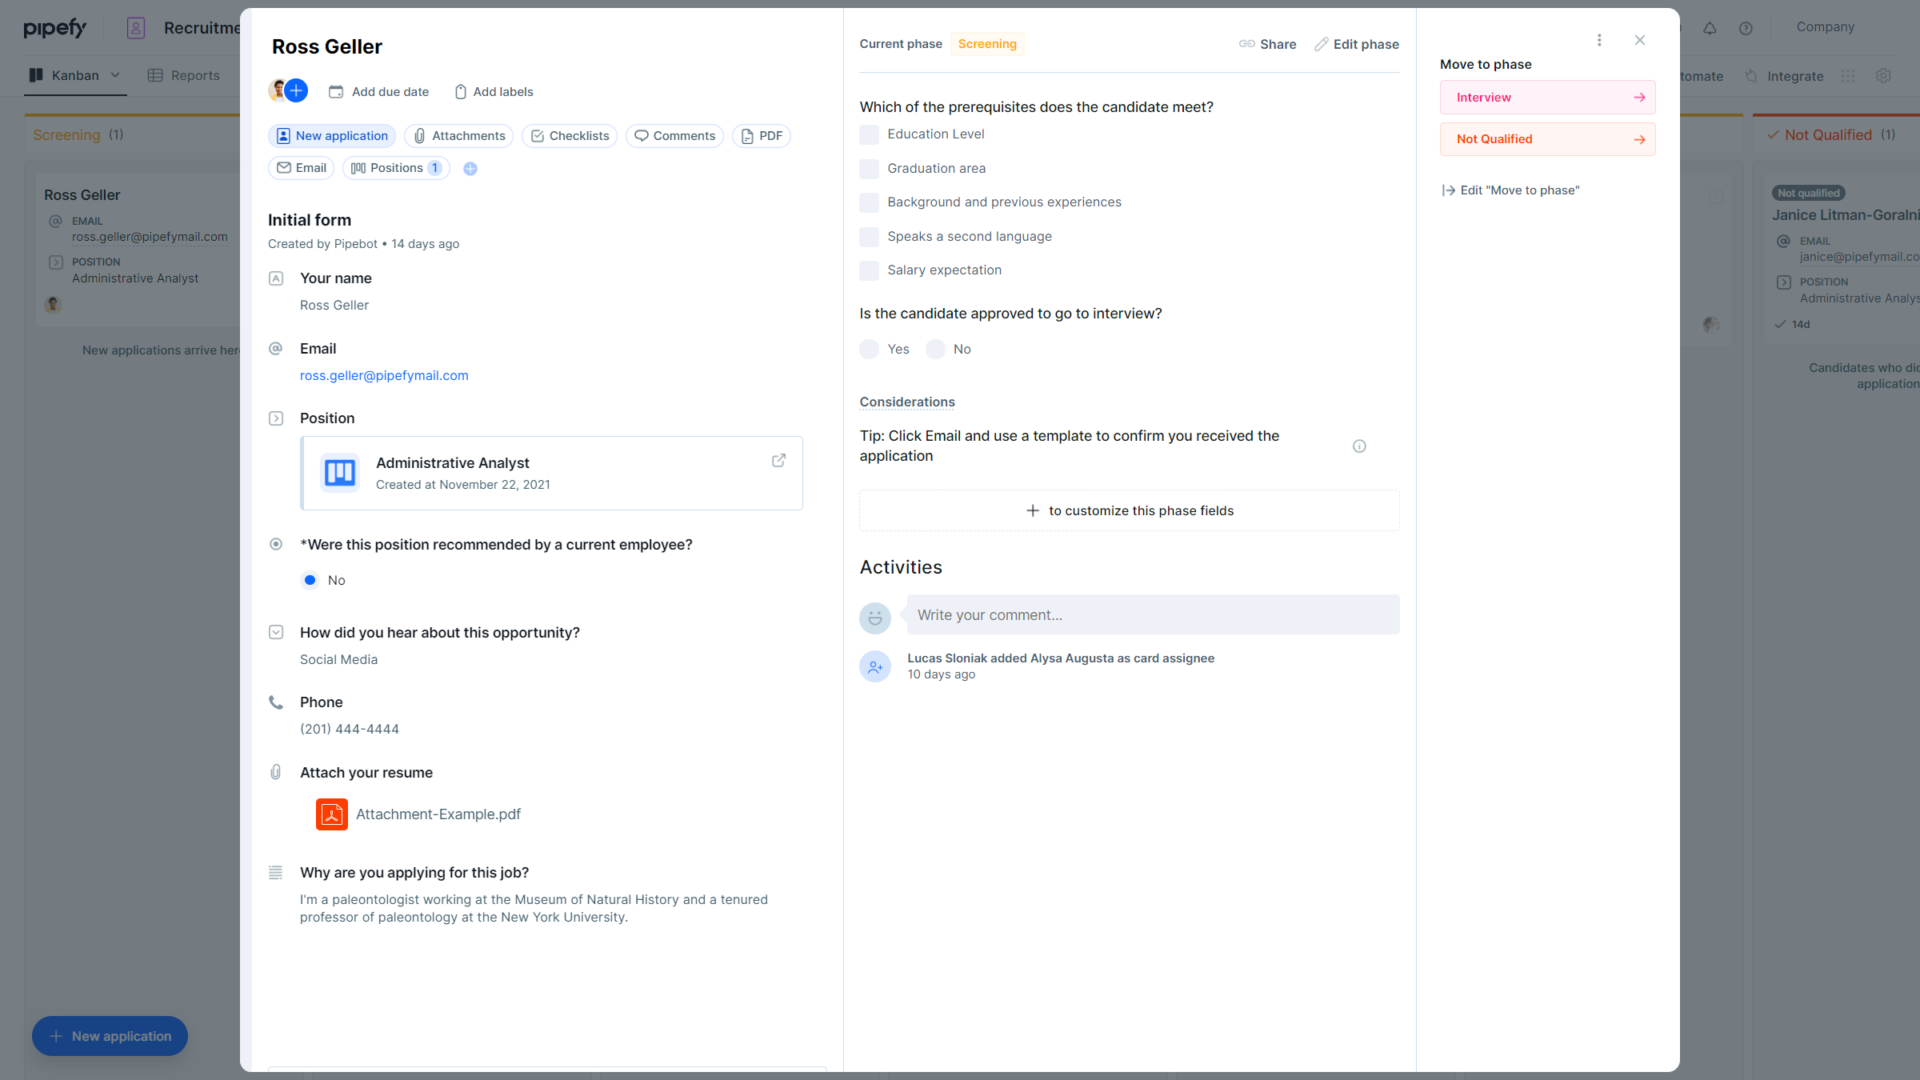Select Yes for approving candidate to interview
The height and width of the screenshot is (1080, 1920).
[869, 349]
